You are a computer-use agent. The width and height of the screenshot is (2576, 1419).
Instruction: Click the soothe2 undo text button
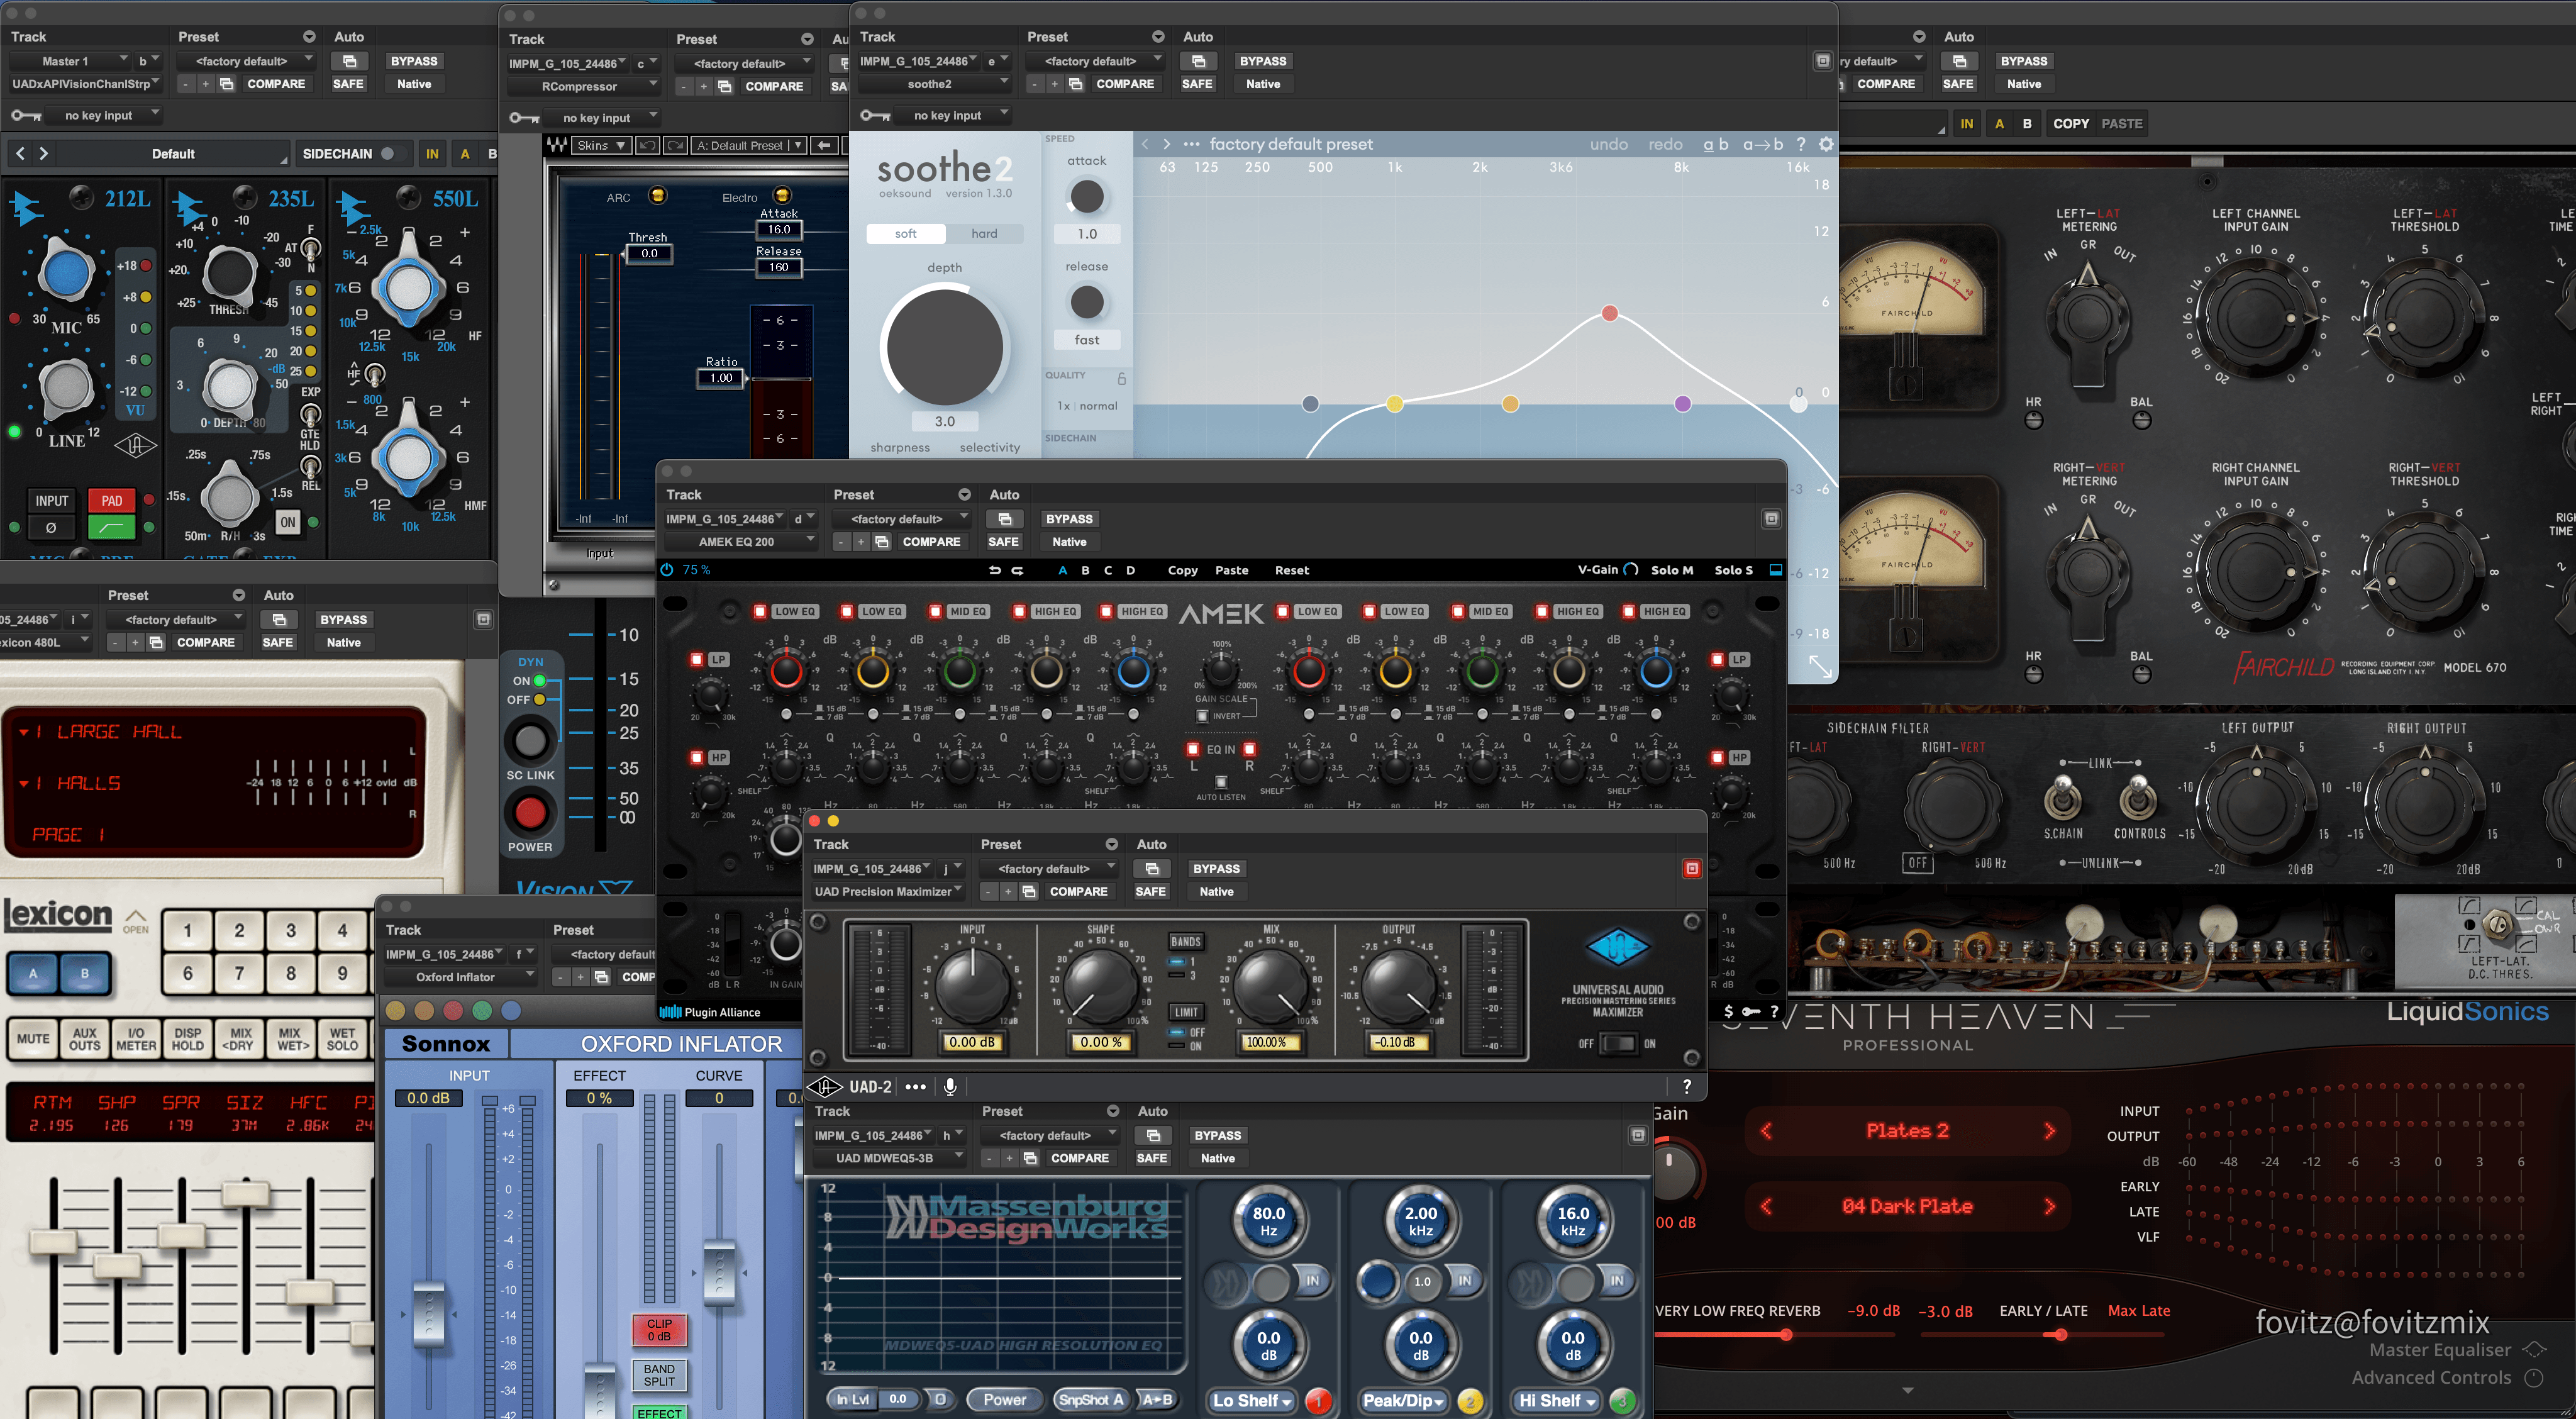click(x=1608, y=144)
